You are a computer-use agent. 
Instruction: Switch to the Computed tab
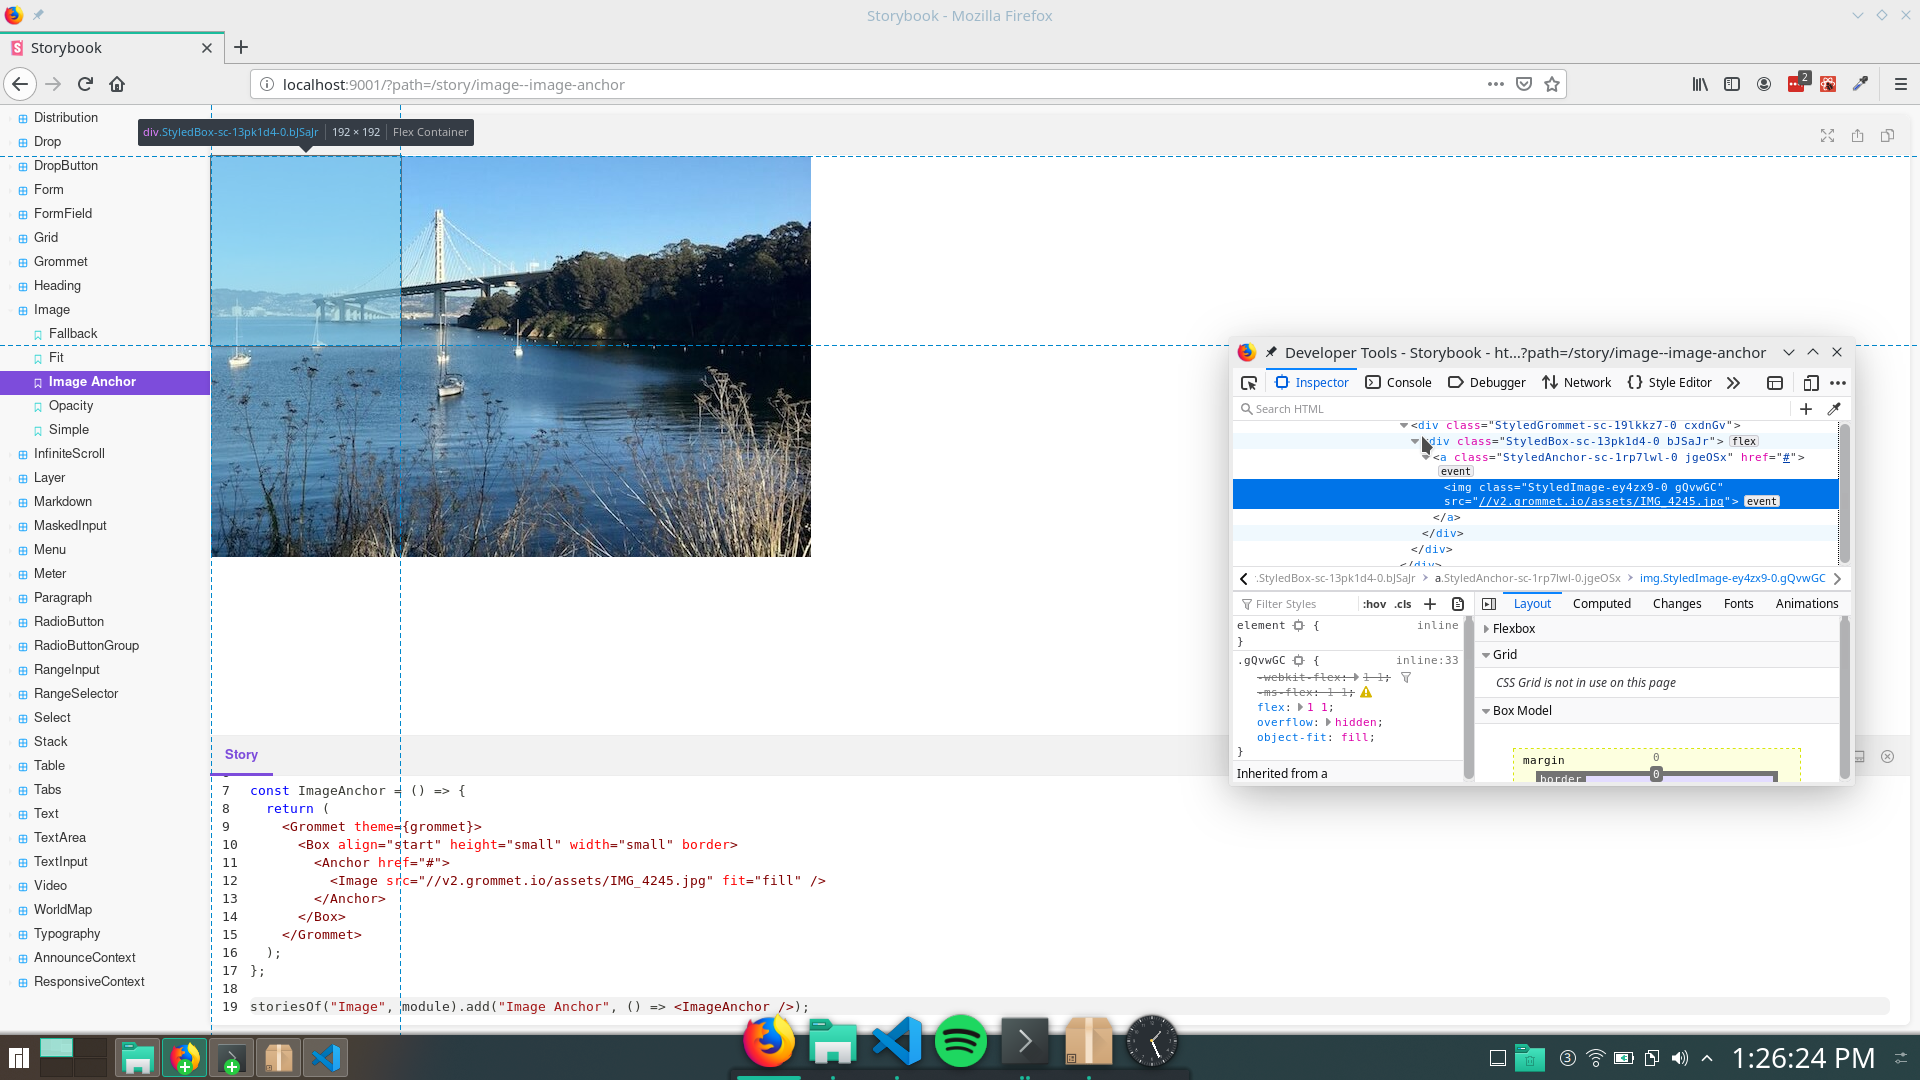point(1602,604)
